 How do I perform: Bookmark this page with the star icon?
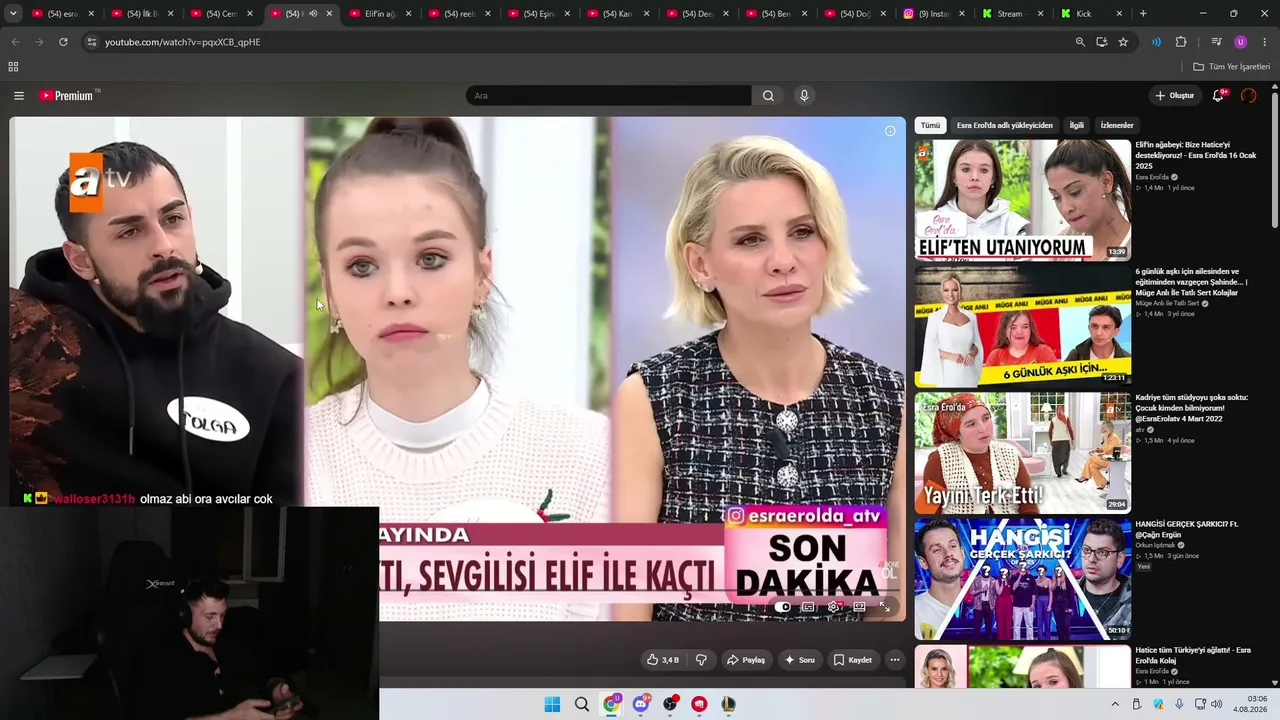(x=1123, y=42)
